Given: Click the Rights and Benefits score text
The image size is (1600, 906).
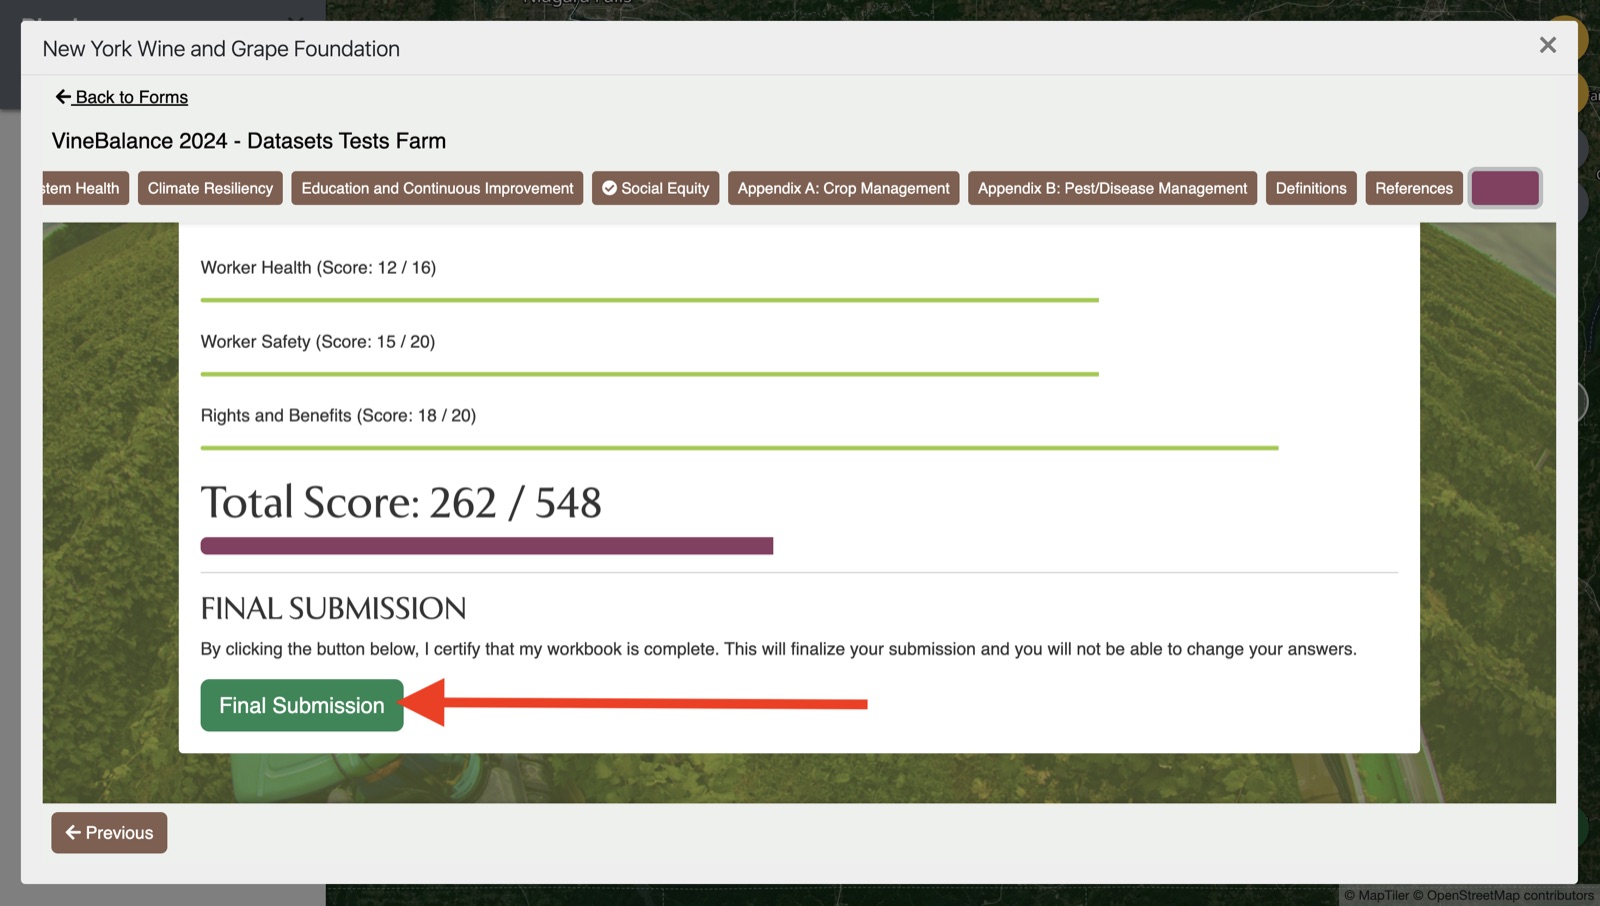Looking at the screenshot, I should click(338, 416).
